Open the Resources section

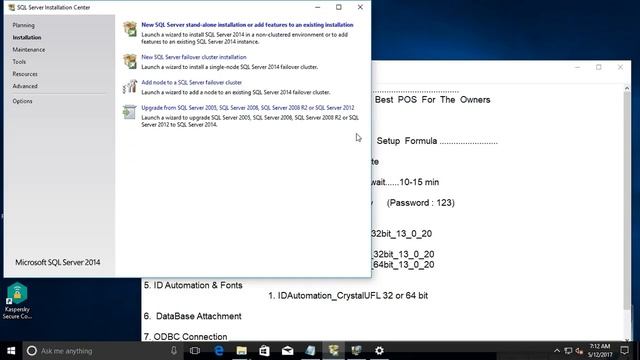click(25, 74)
